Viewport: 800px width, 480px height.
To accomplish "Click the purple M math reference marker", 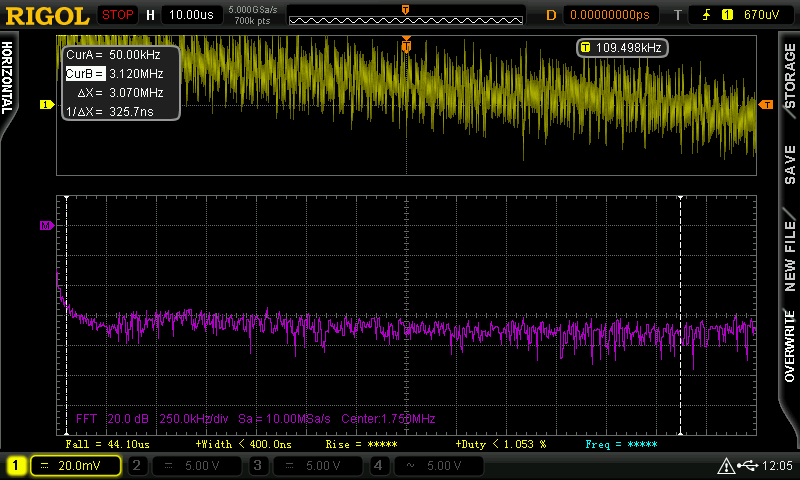I will point(47,225).
